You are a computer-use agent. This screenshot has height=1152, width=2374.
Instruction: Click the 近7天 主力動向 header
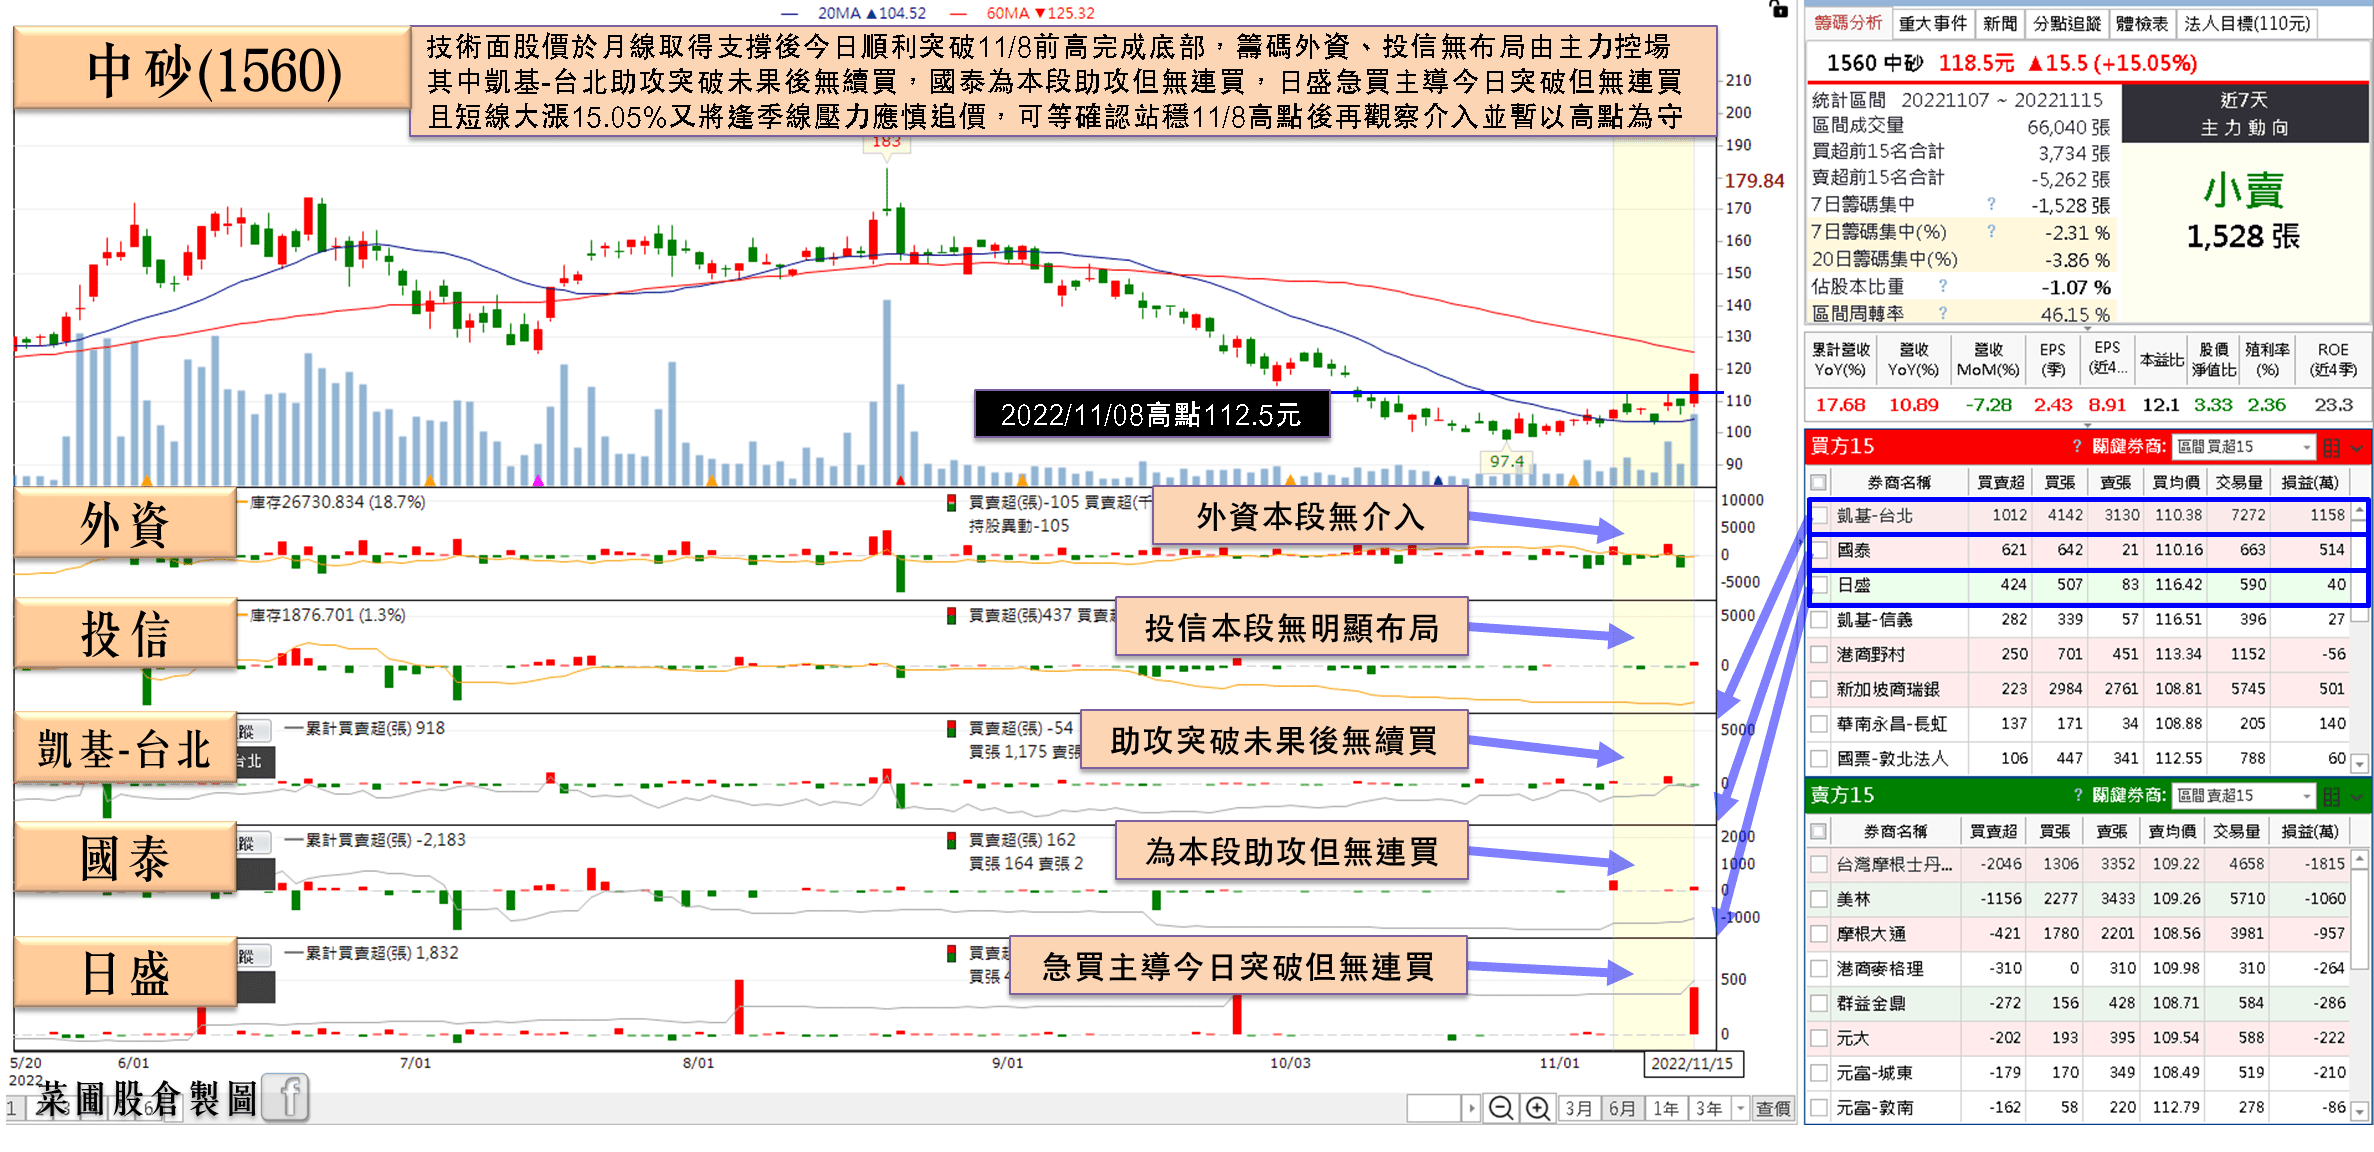pos(2244,113)
